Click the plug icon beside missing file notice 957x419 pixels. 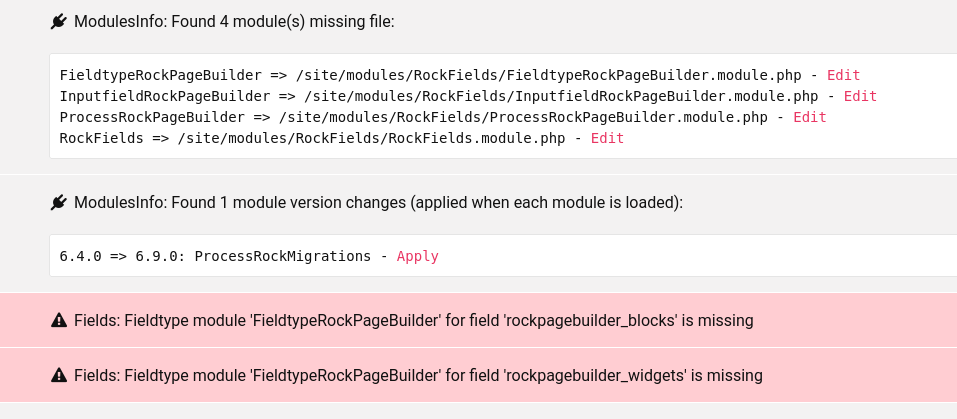(x=59, y=22)
